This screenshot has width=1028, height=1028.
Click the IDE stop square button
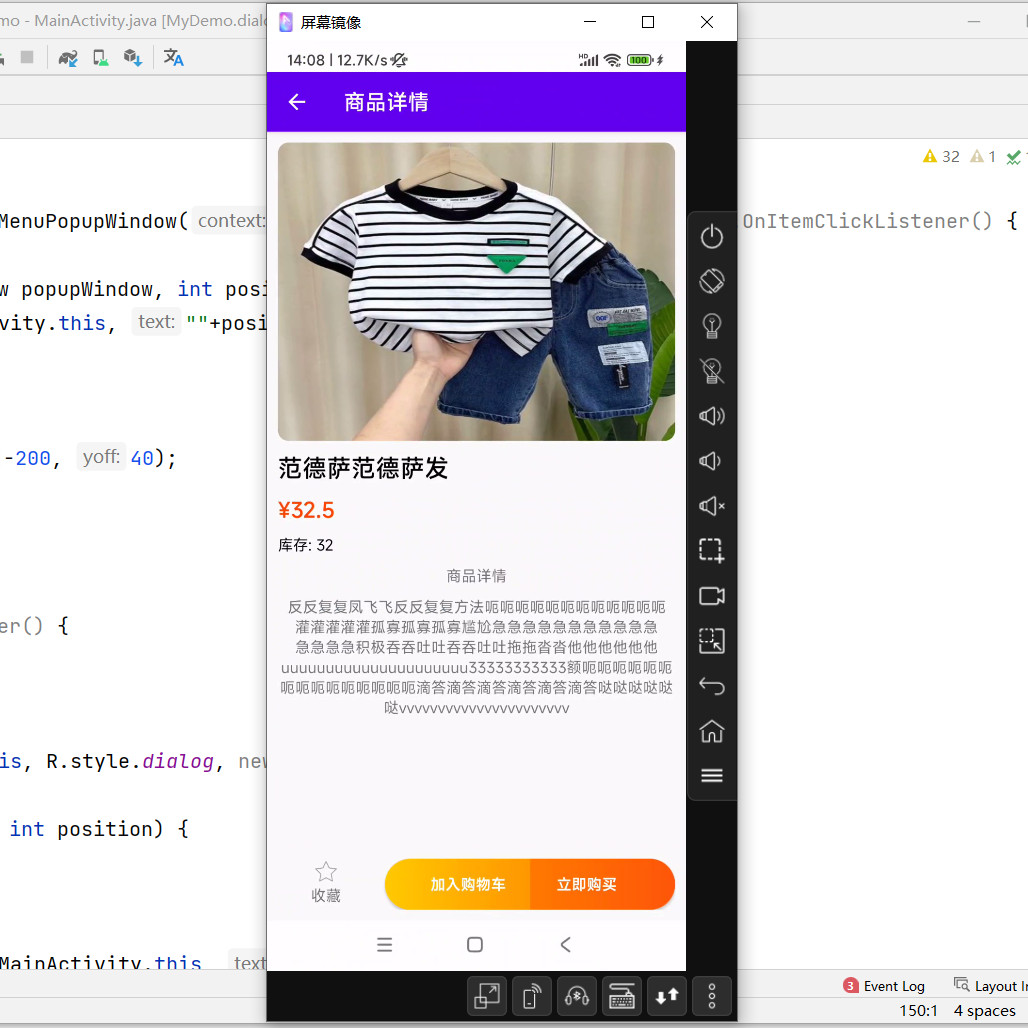tap(27, 57)
